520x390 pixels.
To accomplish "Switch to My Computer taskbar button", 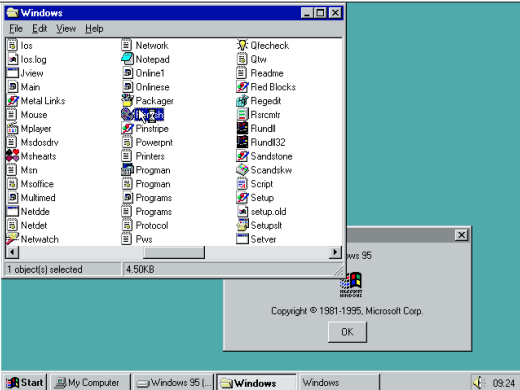I will pos(90,382).
